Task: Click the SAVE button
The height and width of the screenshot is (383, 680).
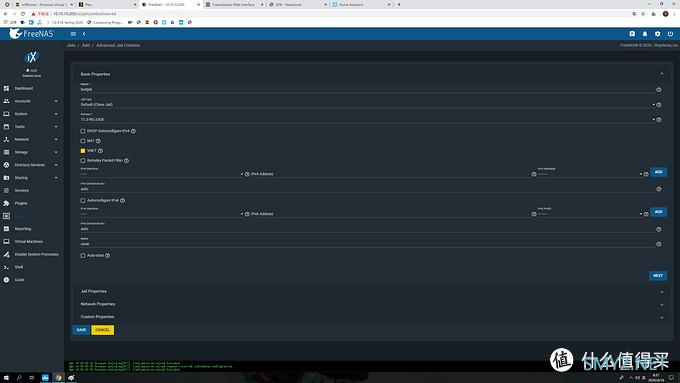Action: click(81, 330)
